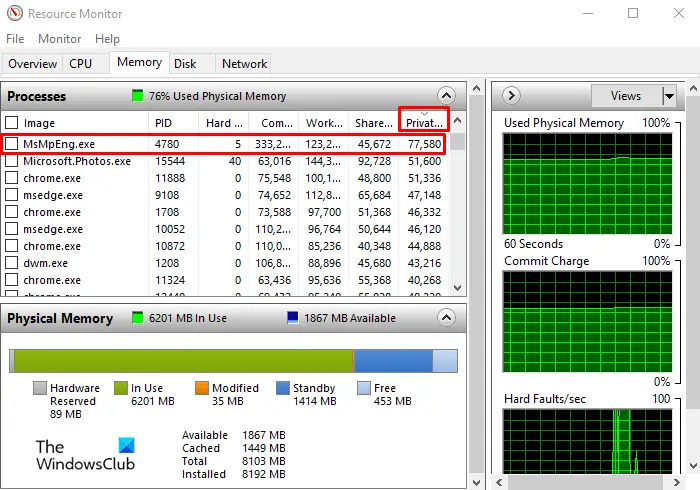This screenshot has width=700, height=490.
Task: Click the graph pane vertical scroll up arrow
Action: (x=693, y=88)
